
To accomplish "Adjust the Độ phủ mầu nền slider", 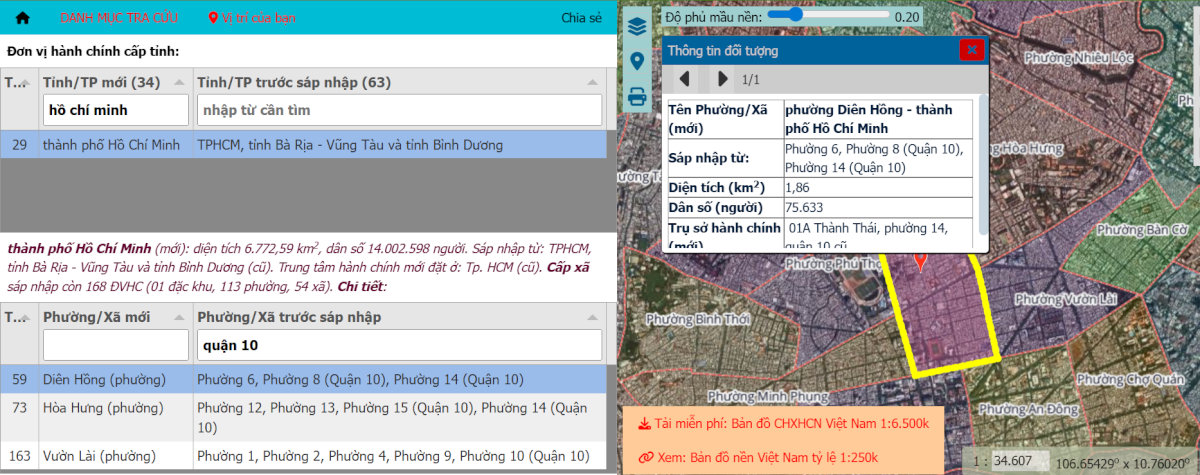I will click(x=797, y=15).
